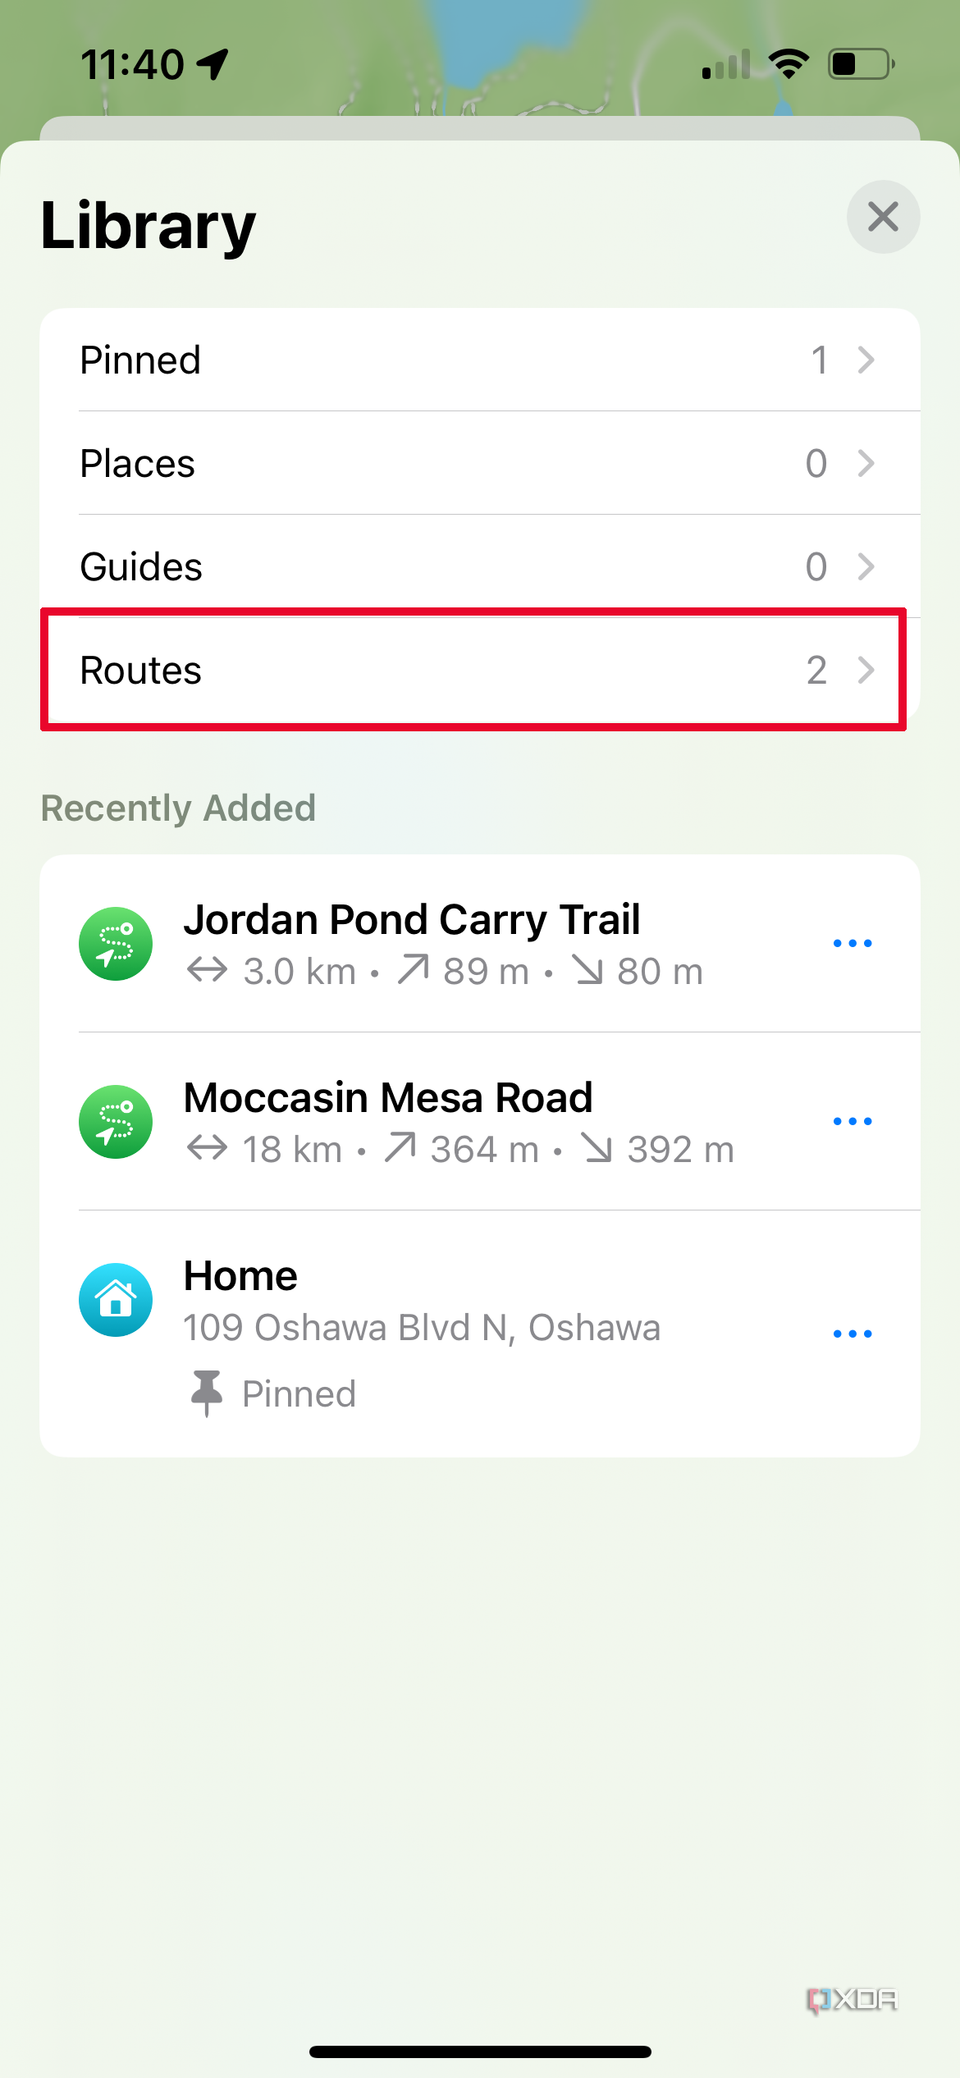The width and height of the screenshot is (960, 2078).
Task: Open the Guides section chevron
Action: point(480,566)
